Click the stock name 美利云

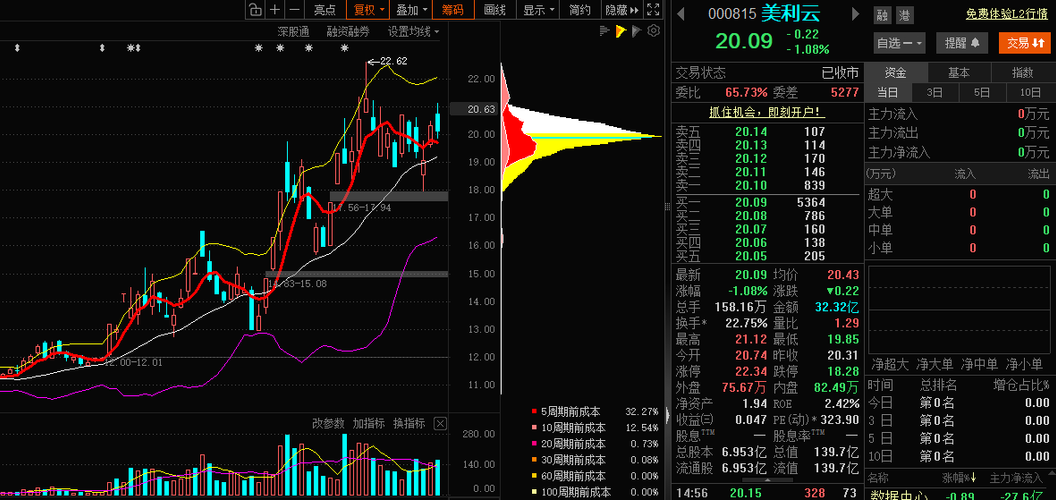point(791,13)
